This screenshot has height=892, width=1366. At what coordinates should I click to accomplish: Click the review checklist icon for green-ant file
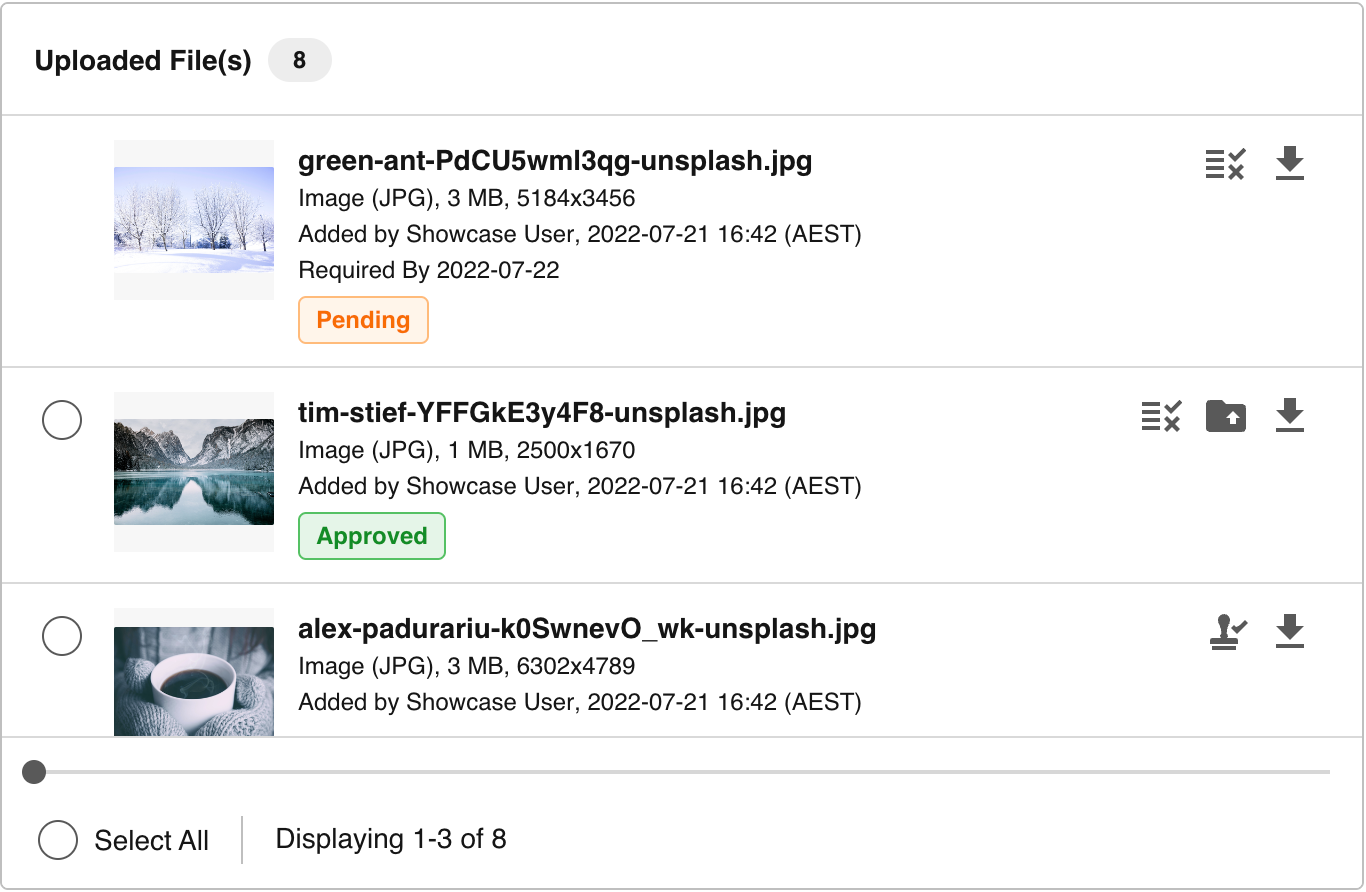coord(1225,163)
